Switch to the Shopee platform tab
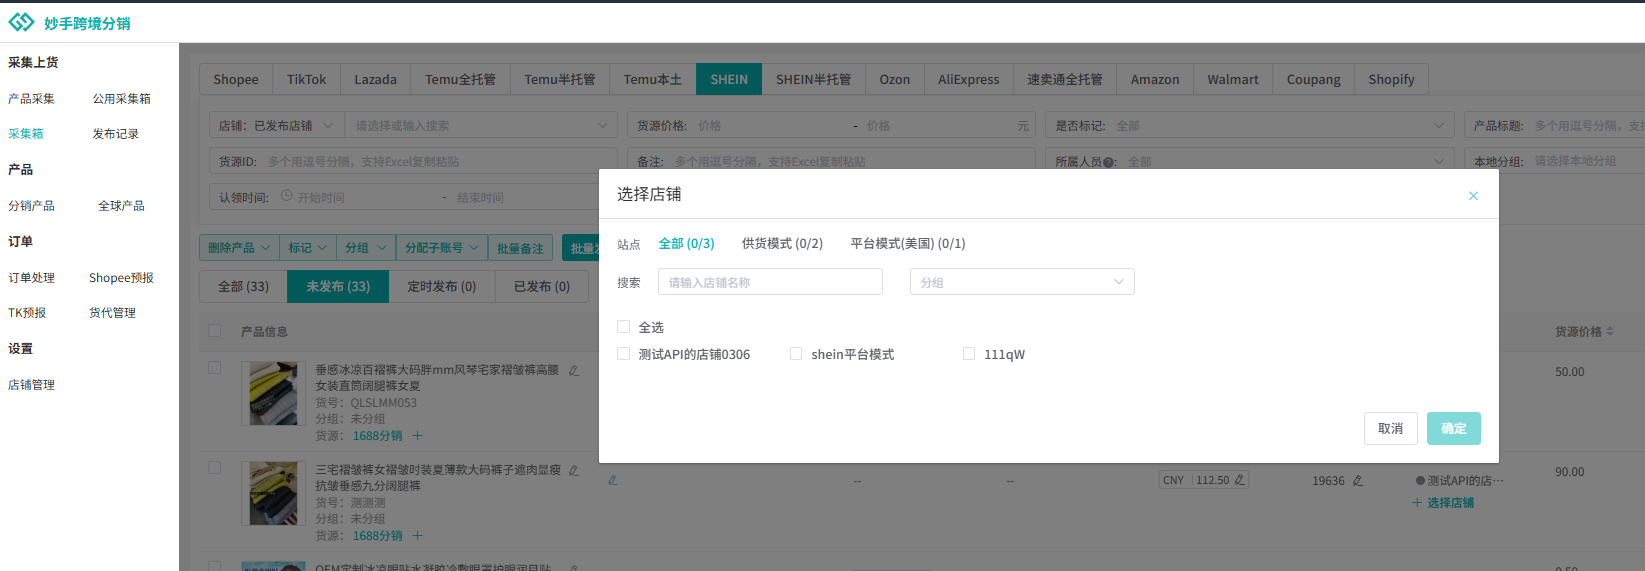The height and width of the screenshot is (571, 1645). (236, 79)
